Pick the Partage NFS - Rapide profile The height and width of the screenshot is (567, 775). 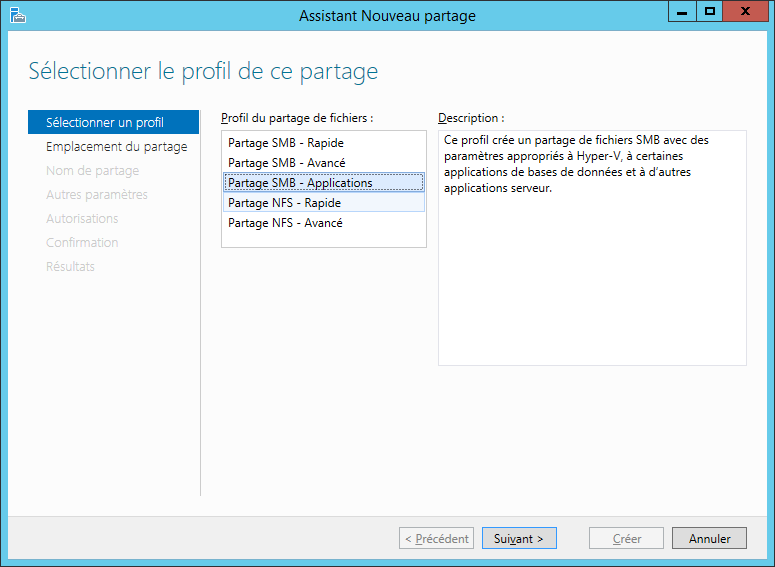click(x=285, y=203)
